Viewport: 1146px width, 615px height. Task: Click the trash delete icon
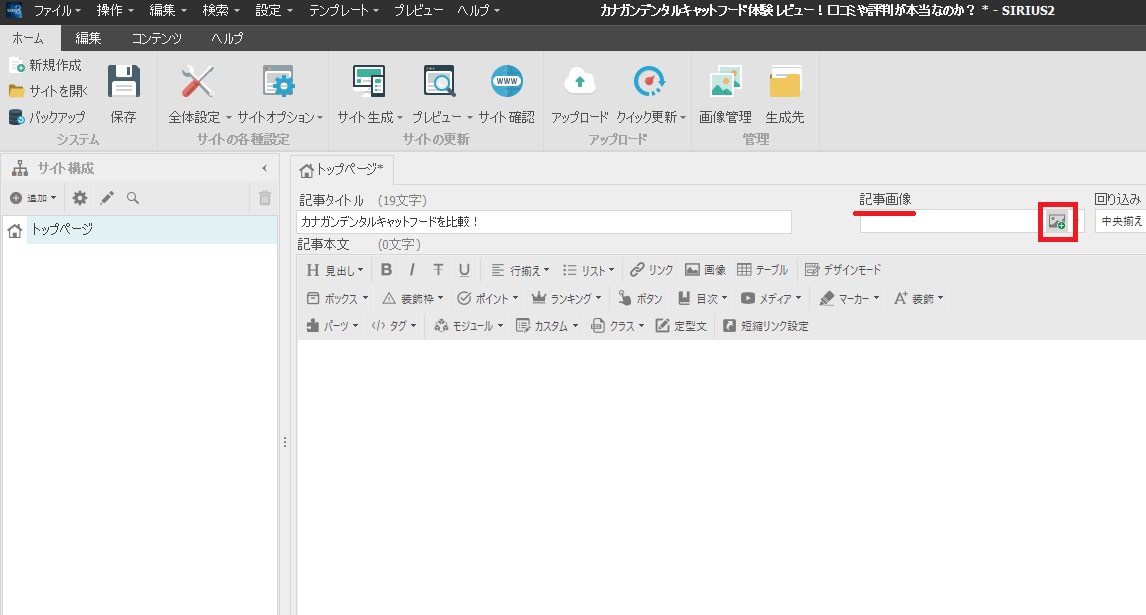(265, 197)
